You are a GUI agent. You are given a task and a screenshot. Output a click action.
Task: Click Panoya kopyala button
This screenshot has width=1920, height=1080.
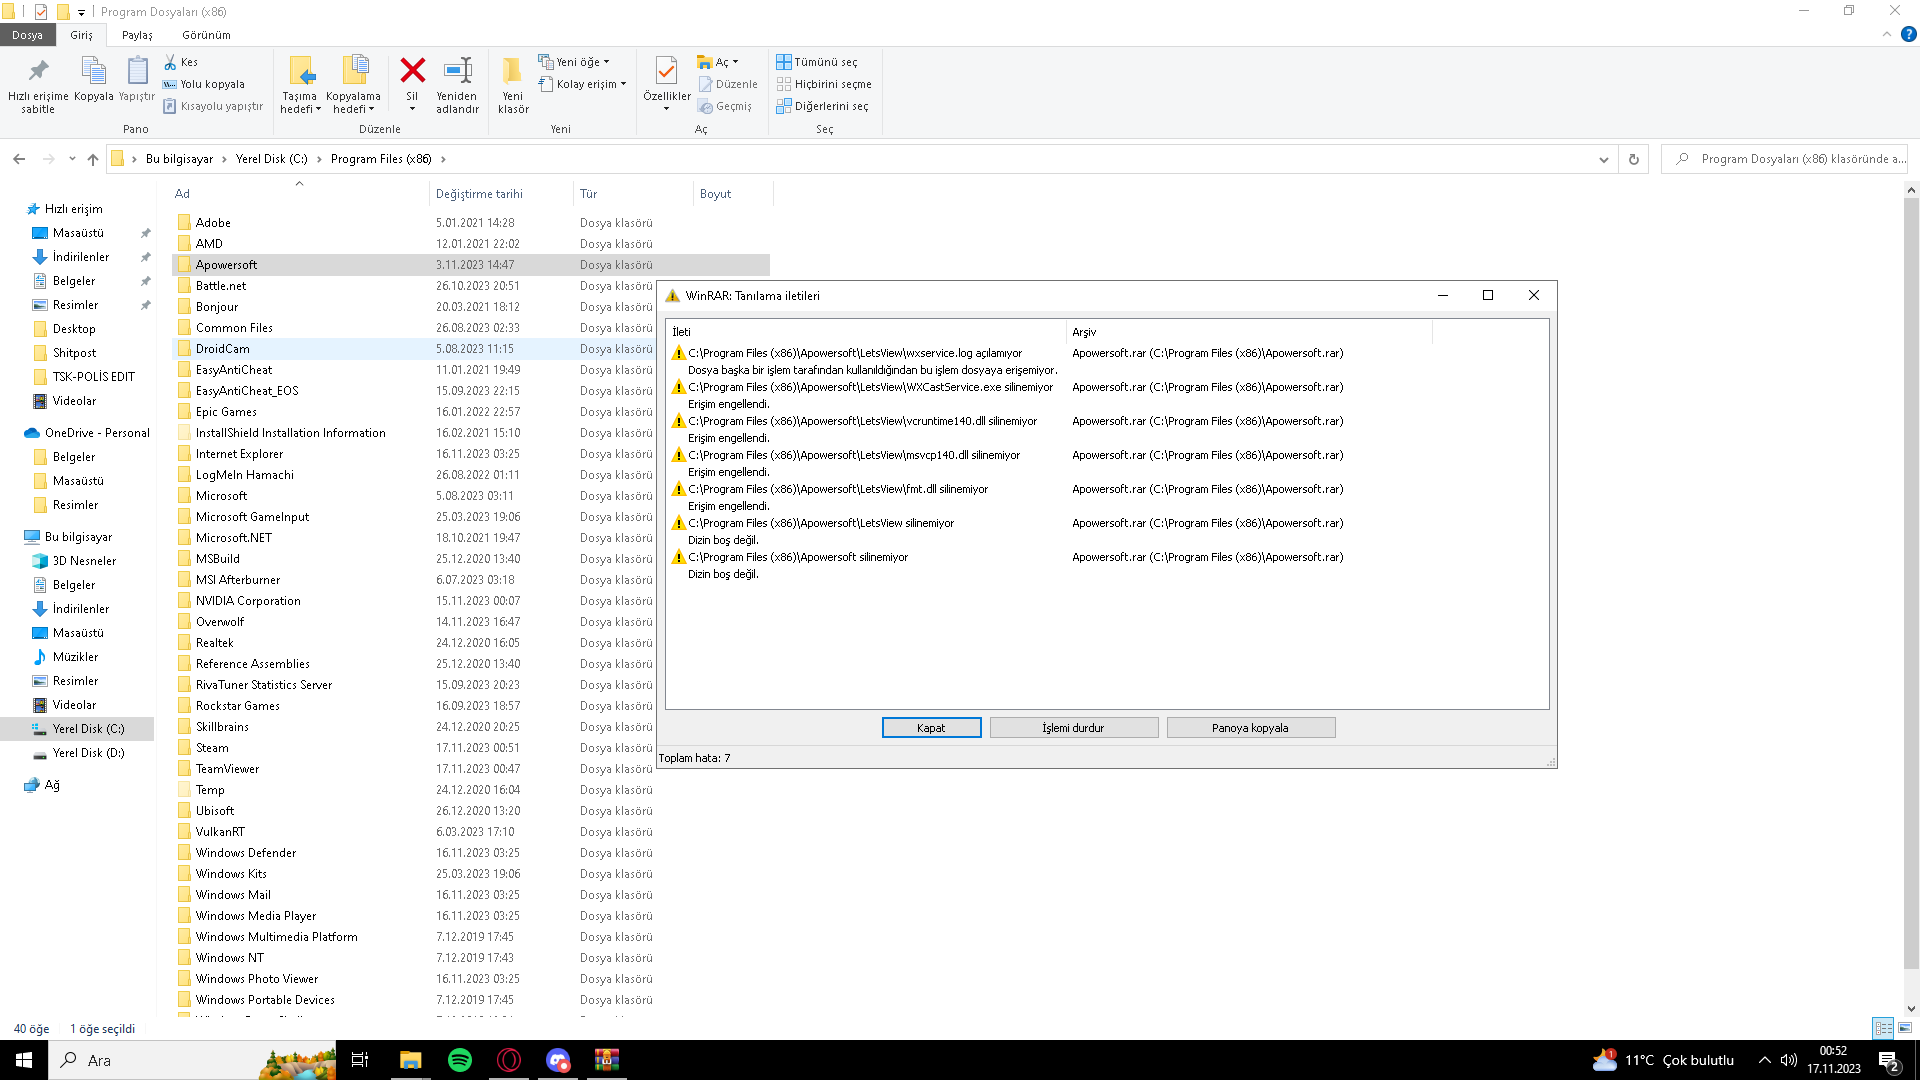[x=1250, y=728]
